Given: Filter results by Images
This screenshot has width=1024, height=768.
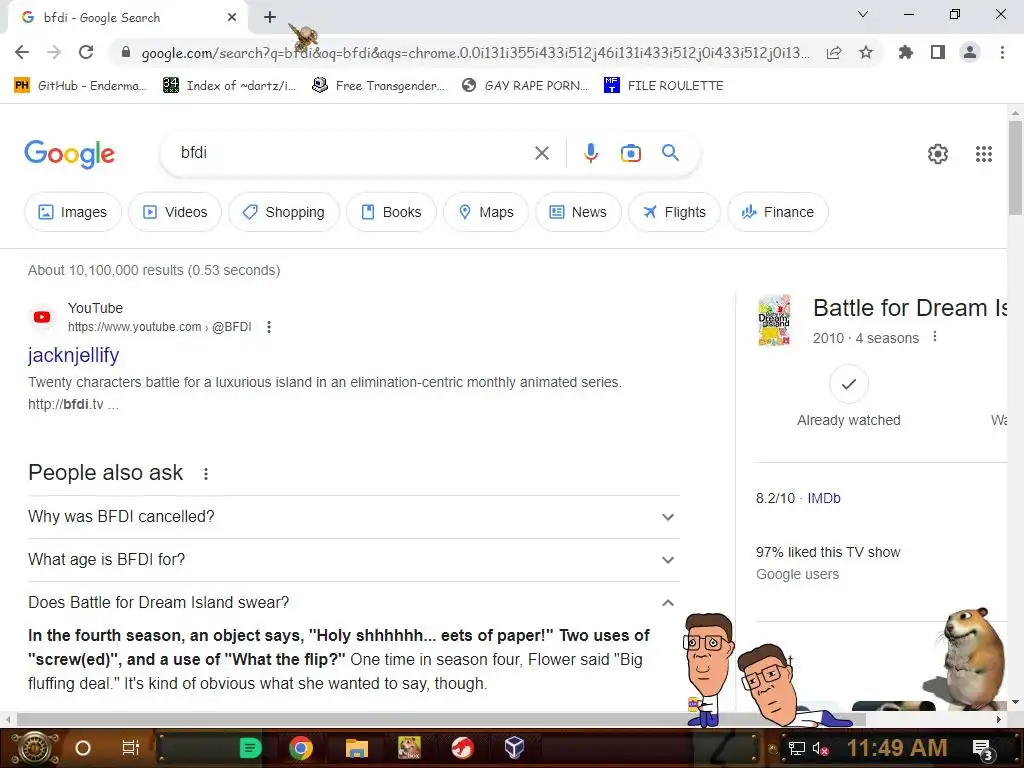Looking at the screenshot, I should coord(72,212).
